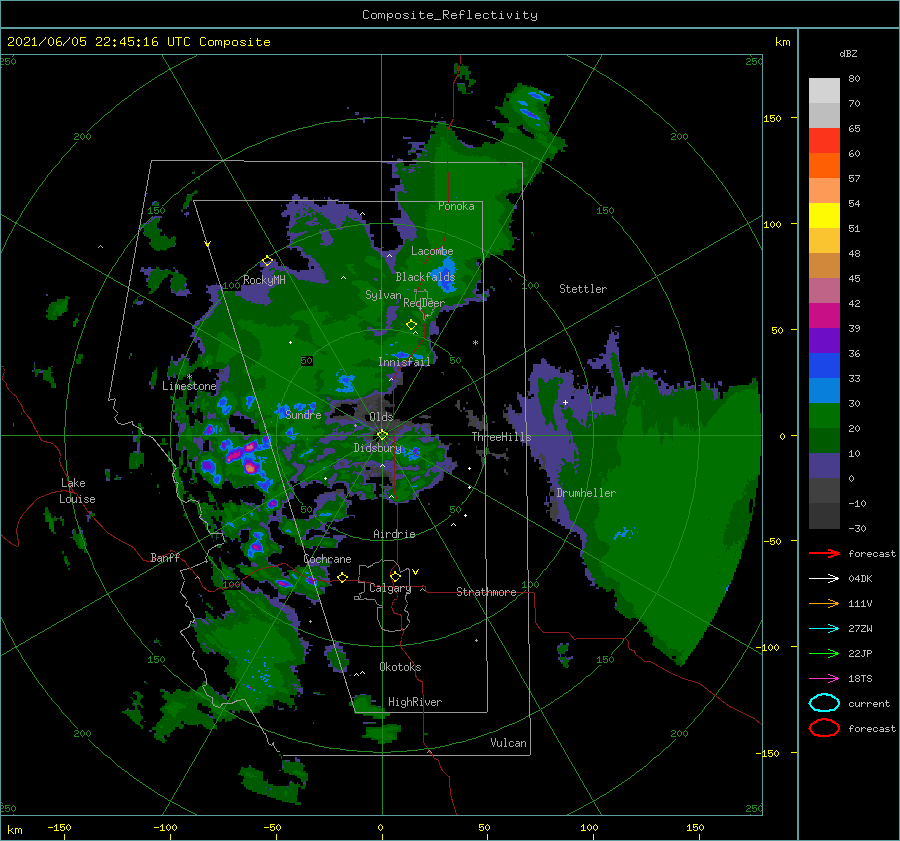900x841 pixels.
Task: Click the Stettler city label
Action: click(x=583, y=289)
